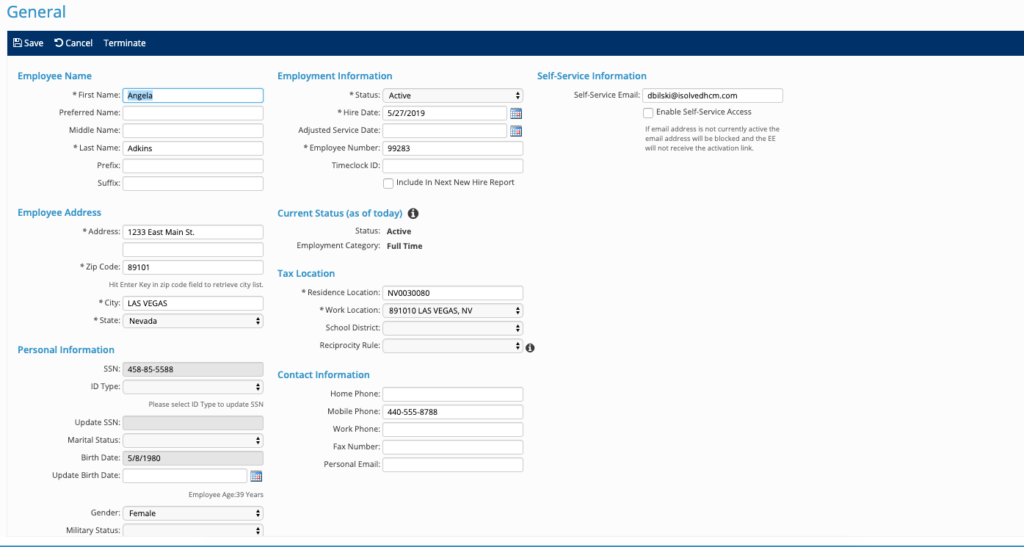The height and width of the screenshot is (547, 1024).
Task: Open the Gender dropdown showing Female
Action: [x=193, y=513]
